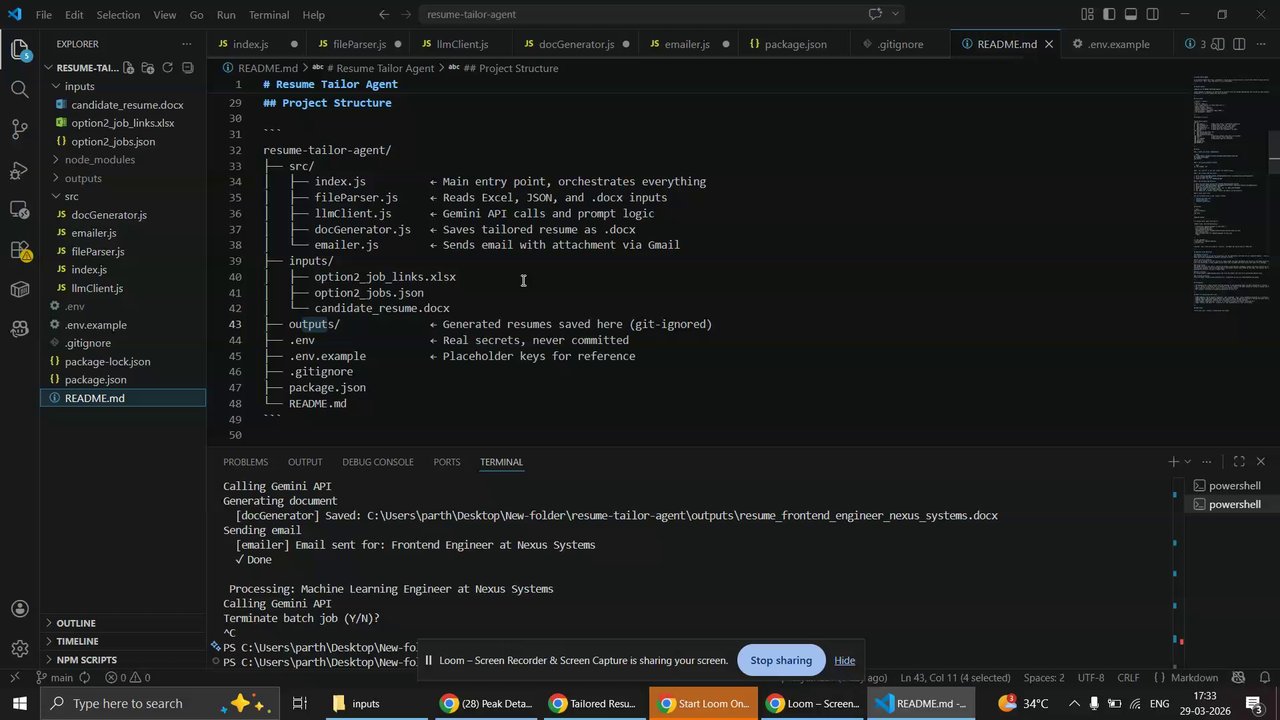The width and height of the screenshot is (1280, 720).
Task: Open the inputs File Explorer taskbar item
Action: [375, 703]
